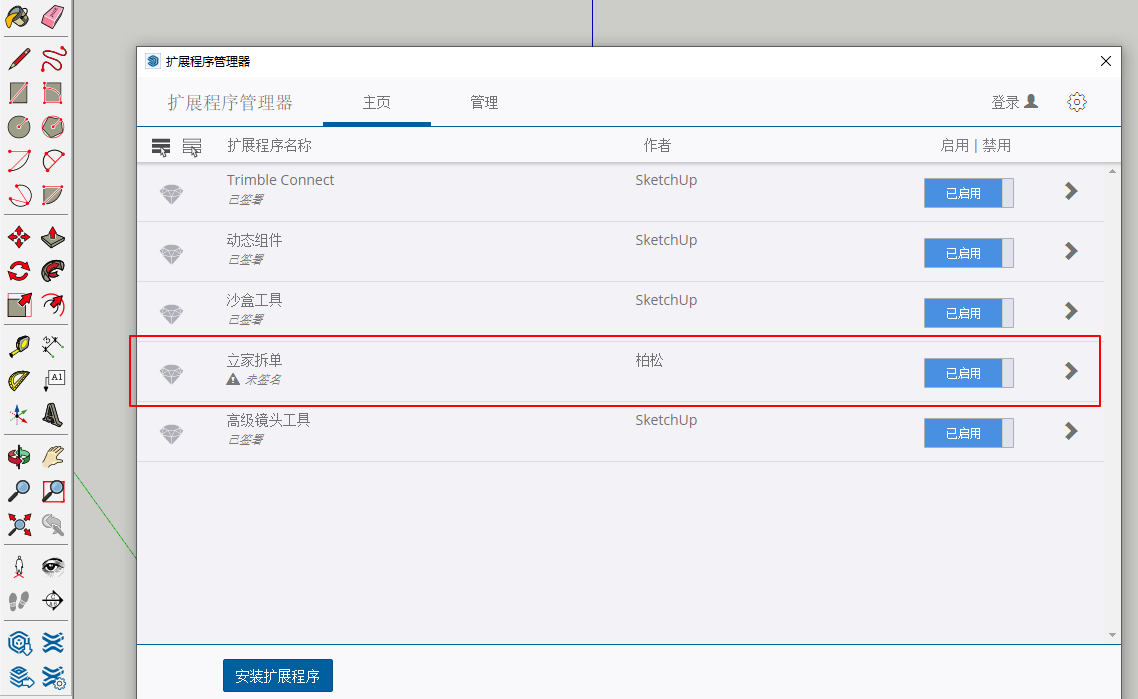Disable the 立家拆单 extension switch
The image size is (1138, 699).
point(968,373)
